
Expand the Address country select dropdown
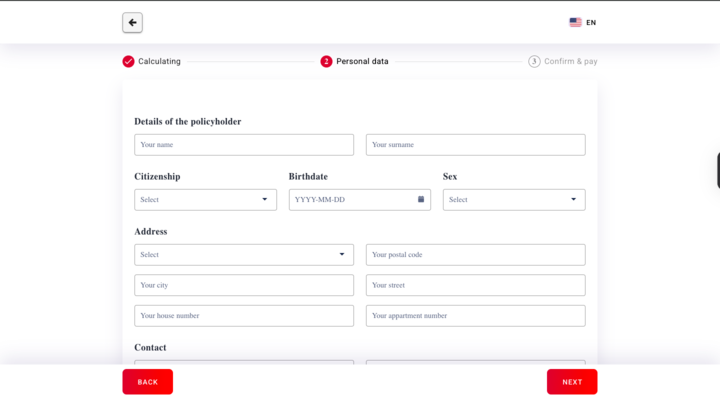(x=243, y=255)
